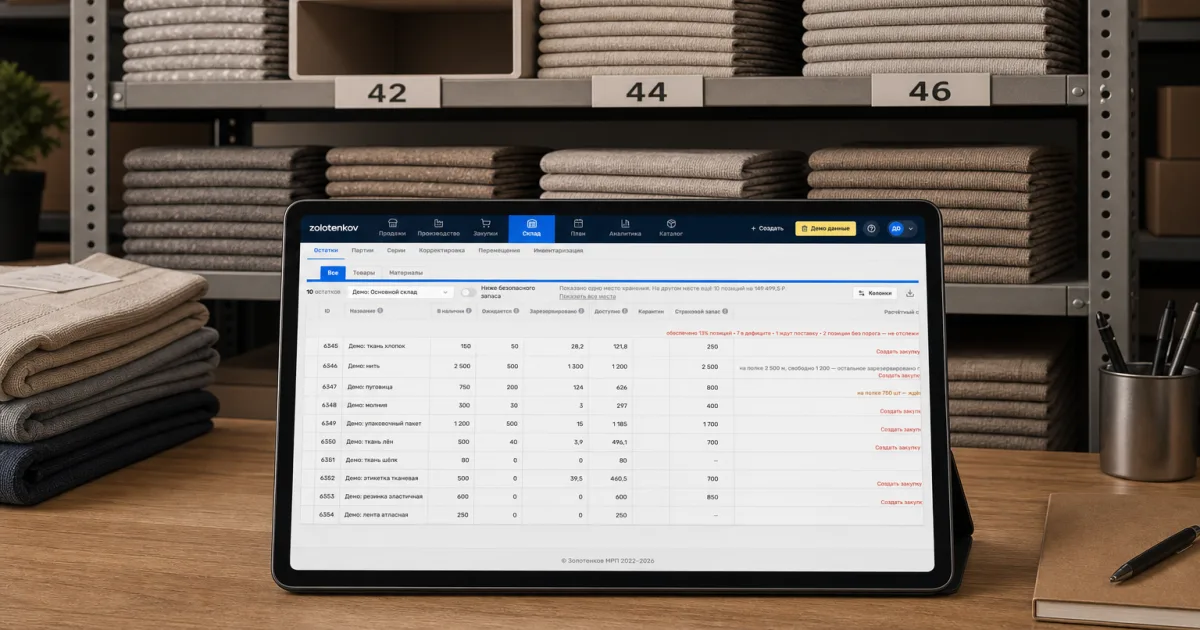Image resolution: width=1200 pixels, height=630 pixels.
Task: Show info tooltip for Ожидается column
Action: [516, 311]
